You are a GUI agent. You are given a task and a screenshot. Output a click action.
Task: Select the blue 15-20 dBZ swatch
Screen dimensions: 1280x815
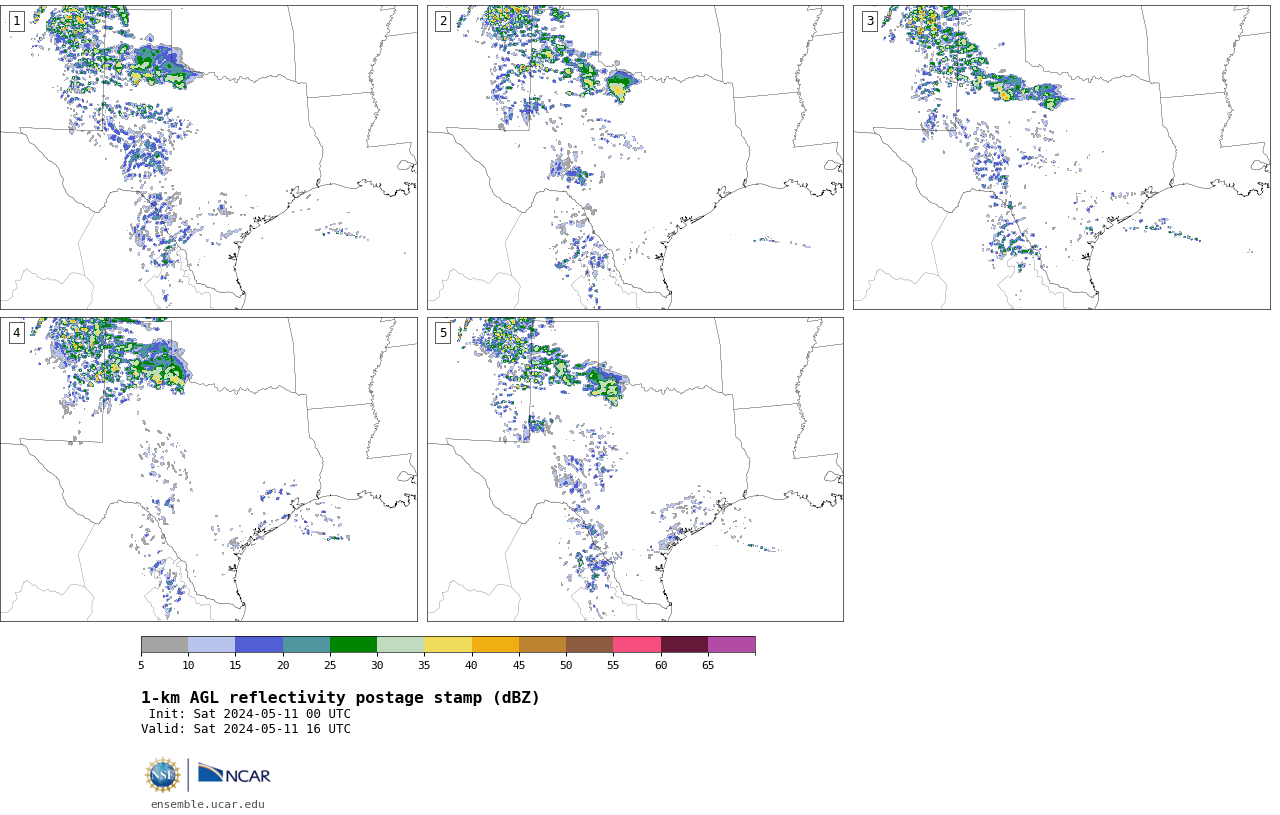coord(259,644)
